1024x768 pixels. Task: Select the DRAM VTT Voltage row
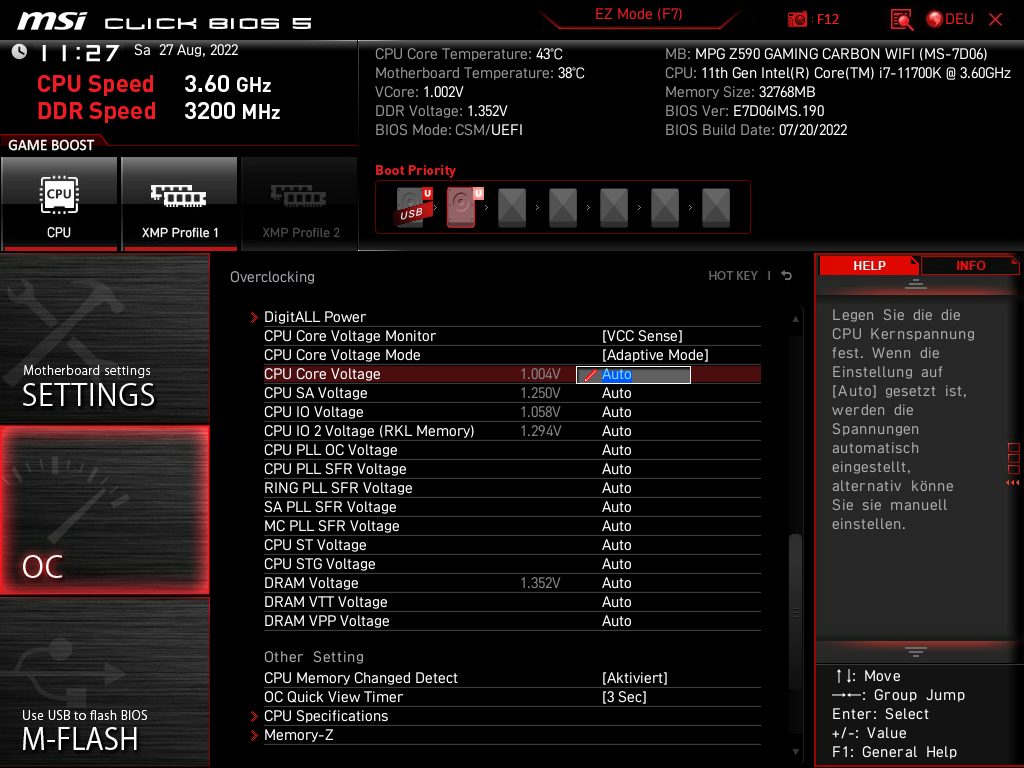(512, 602)
